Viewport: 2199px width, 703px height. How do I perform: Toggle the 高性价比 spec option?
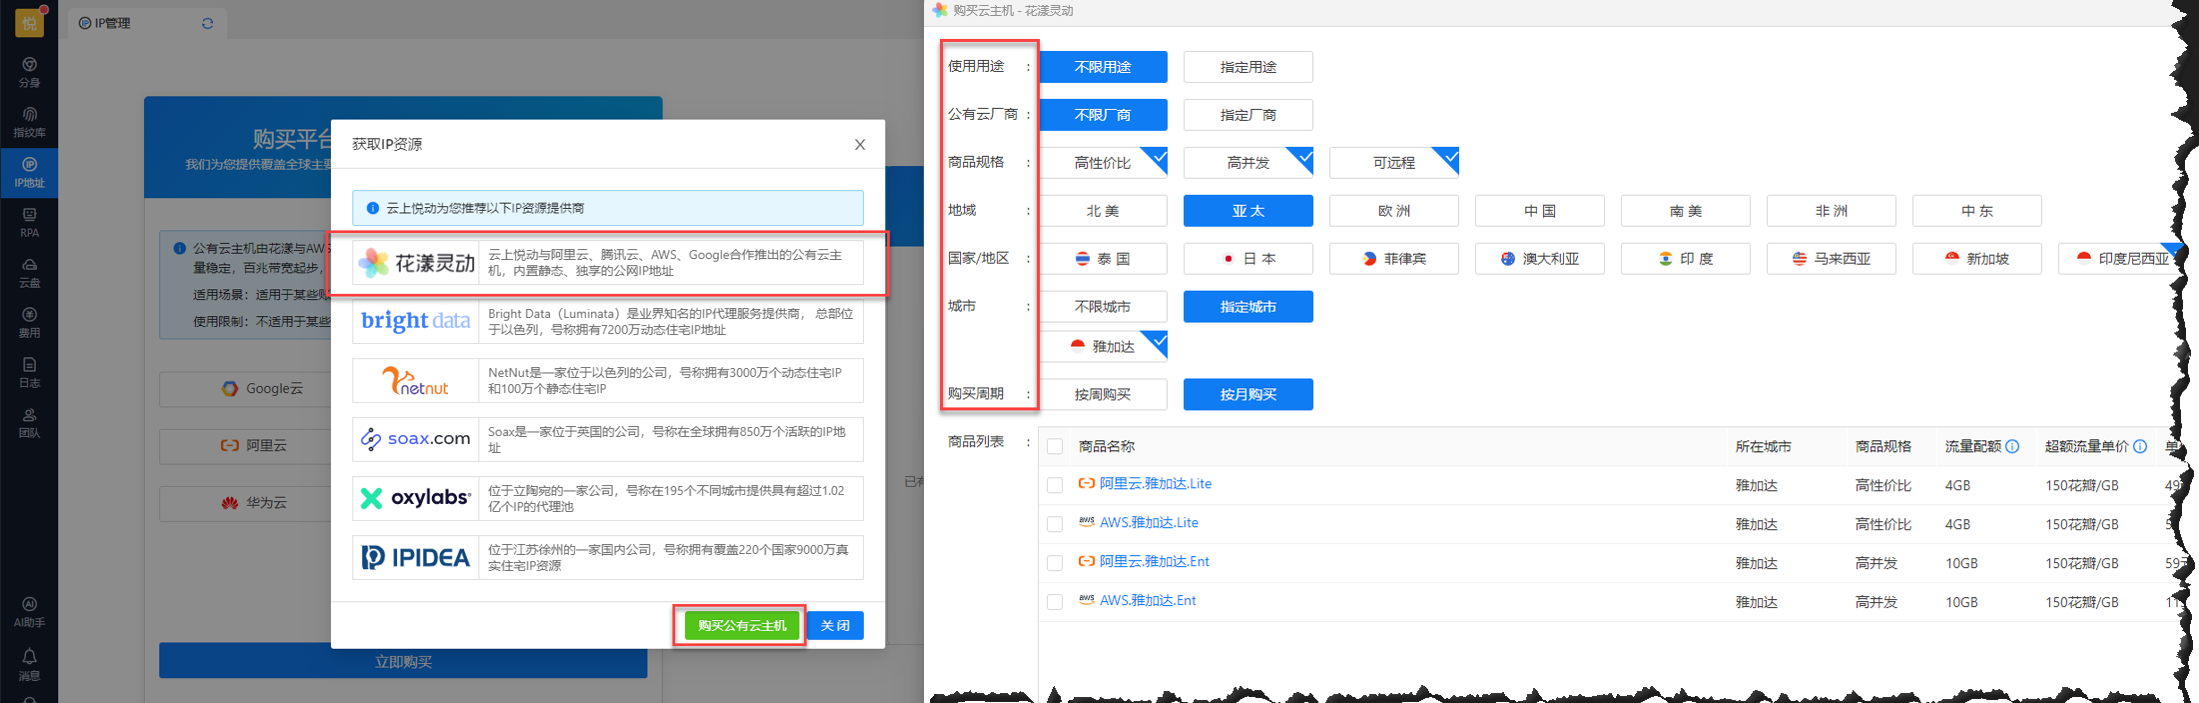pyautogui.click(x=1103, y=163)
